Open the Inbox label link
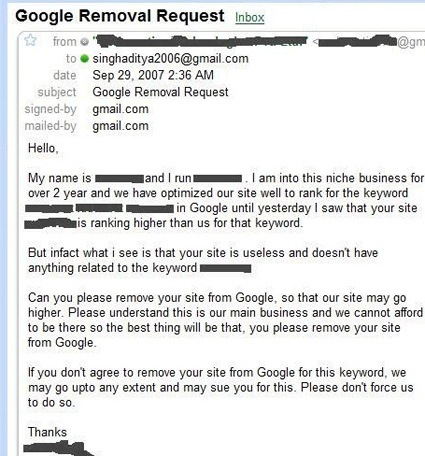Viewport: 425px width, 456px height. coord(250,17)
